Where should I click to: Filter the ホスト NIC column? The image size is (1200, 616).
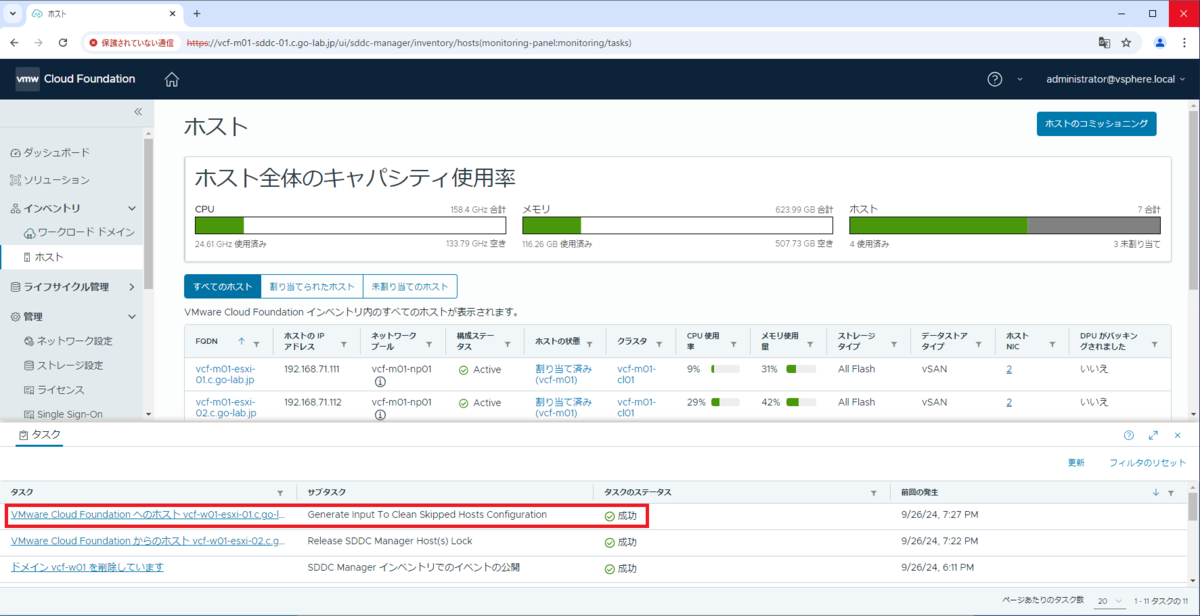[1052, 343]
